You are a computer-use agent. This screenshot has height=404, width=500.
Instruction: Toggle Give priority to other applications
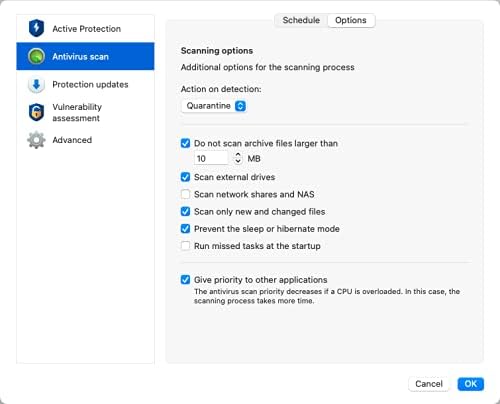185,280
